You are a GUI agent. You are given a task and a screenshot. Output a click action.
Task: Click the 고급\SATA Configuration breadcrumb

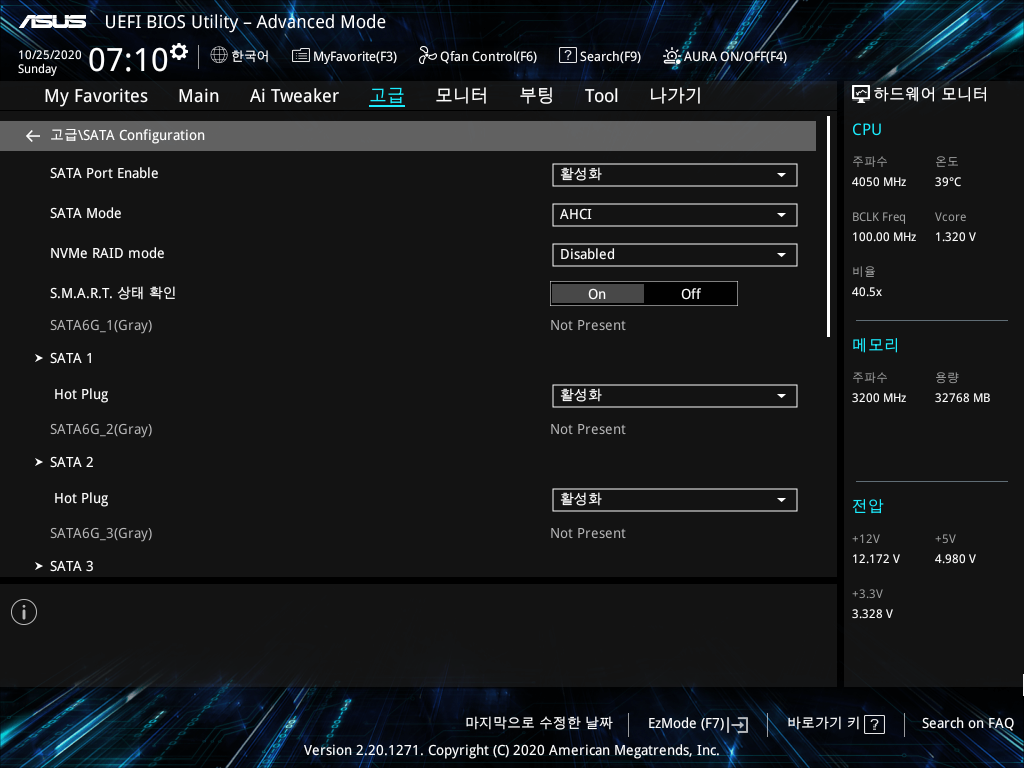(127, 135)
